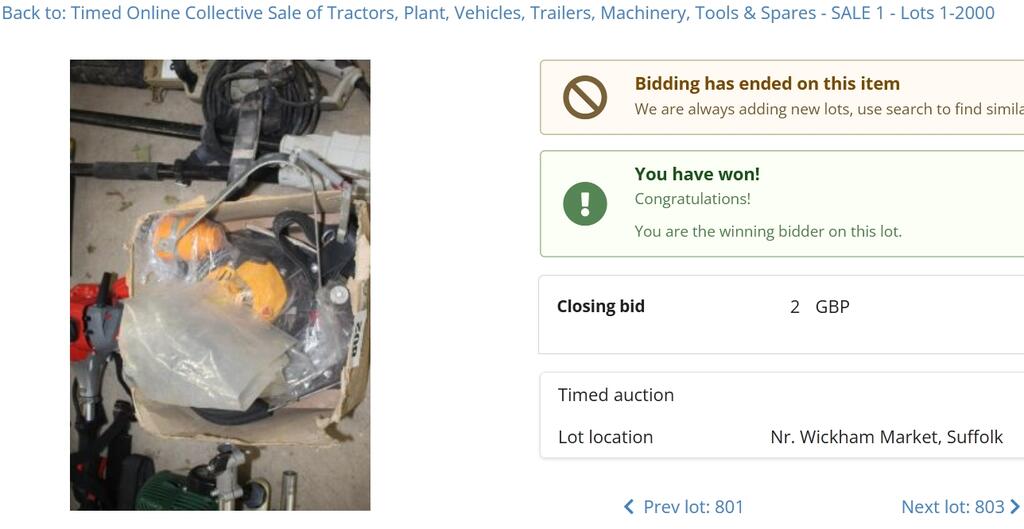Click the Nr. Wickham Market, Suffolk location
1024x529 pixels.
886,437
